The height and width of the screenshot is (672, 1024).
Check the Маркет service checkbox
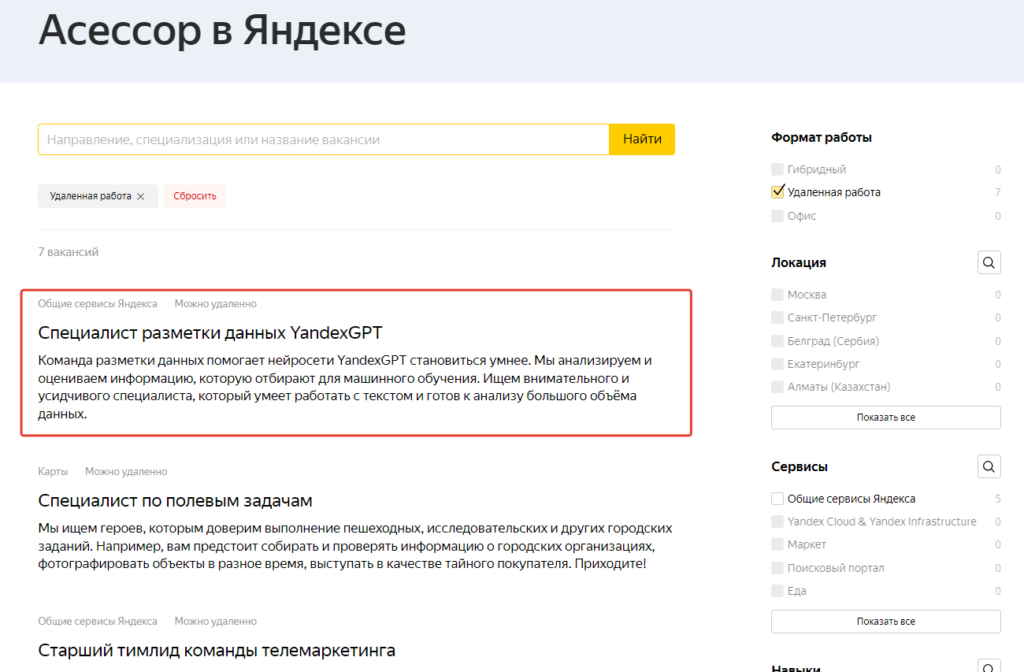[777, 545]
